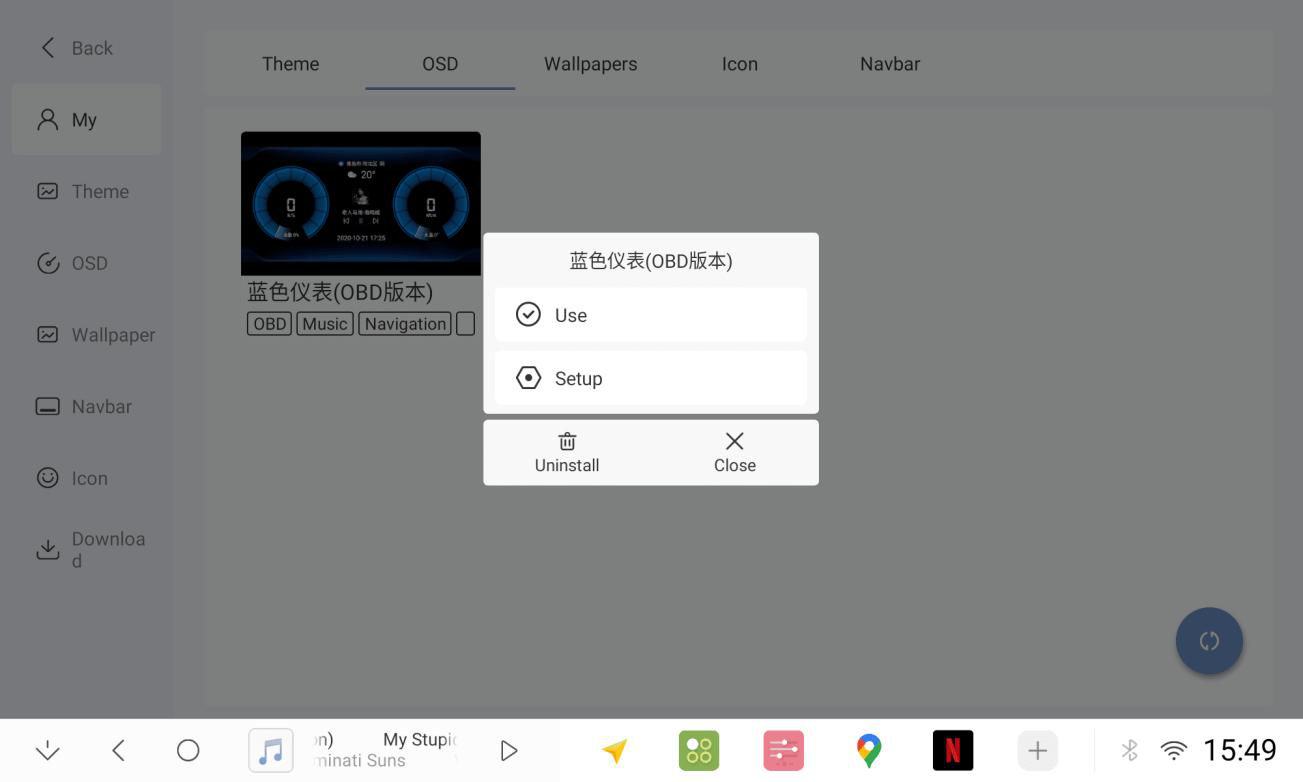Add a shortcut with the plus button
The width and height of the screenshot is (1303, 782).
1038,750
